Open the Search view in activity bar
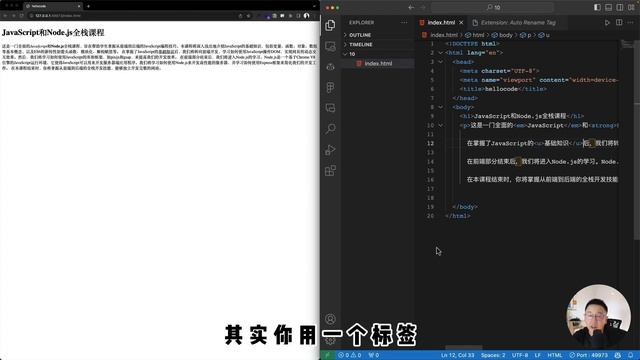Image resolution: width=640 pixels, height=360 pixels. pyautogui.click(x=330, y=129)
